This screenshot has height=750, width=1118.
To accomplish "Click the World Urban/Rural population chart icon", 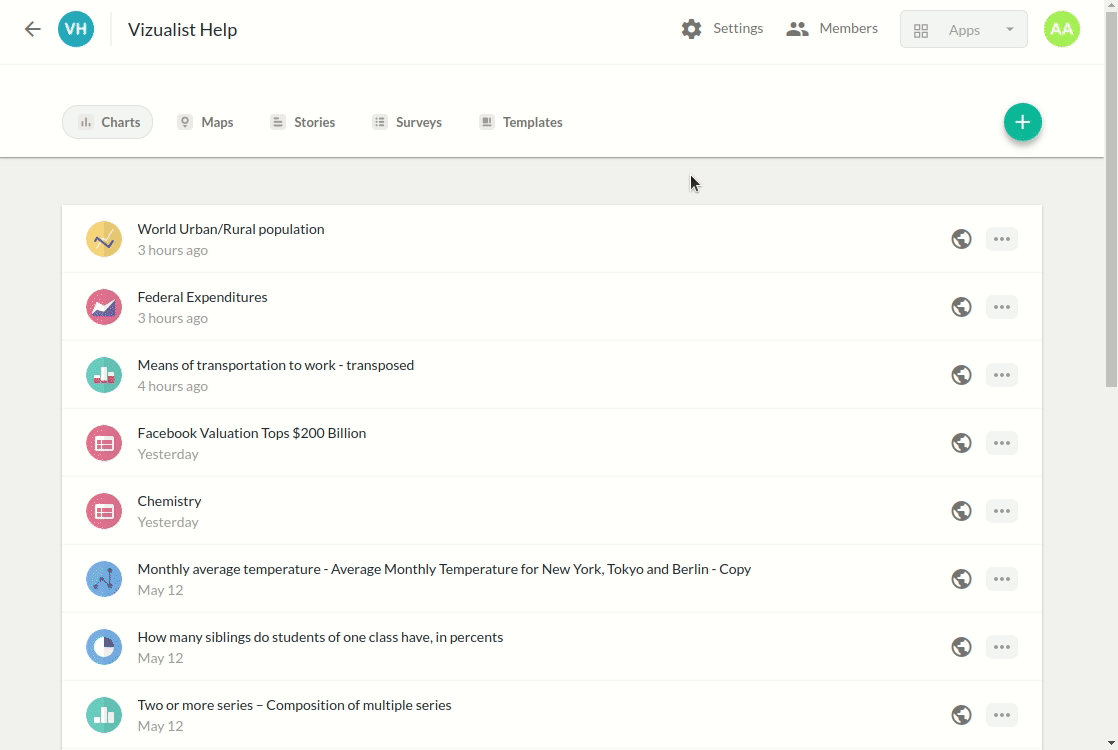I will pos(104,239).
